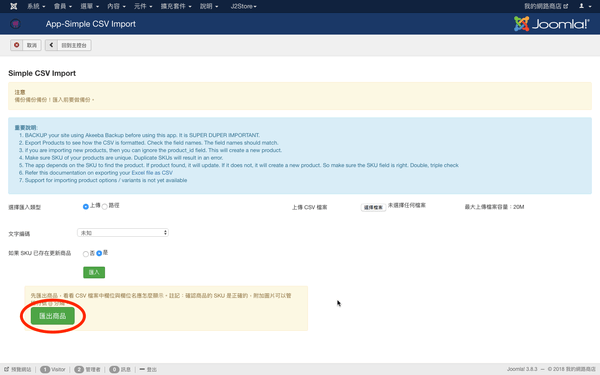Click the green 匯出商品 button

coord(53,316)
